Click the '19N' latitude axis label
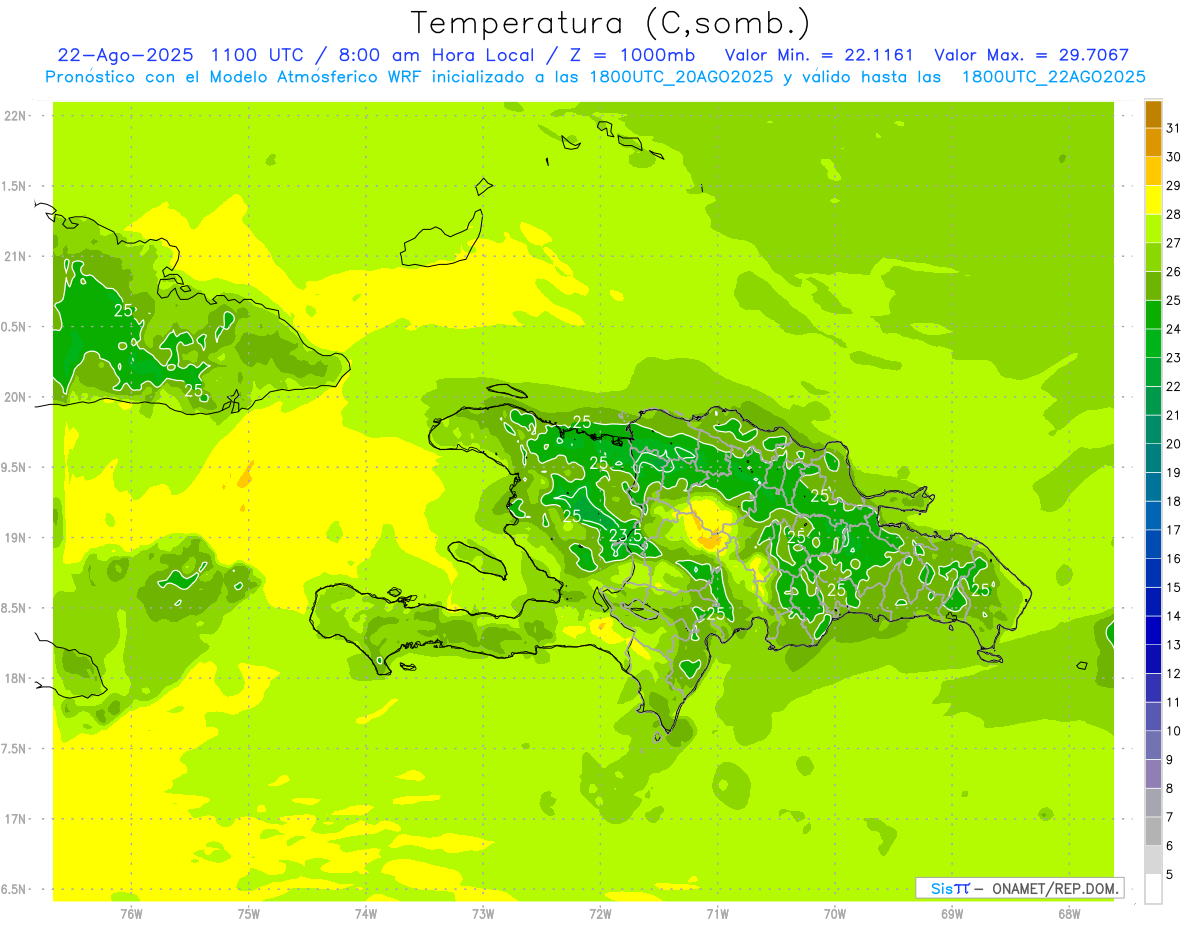This screenshot has width=1200, height=927. [x=15, y=537]
